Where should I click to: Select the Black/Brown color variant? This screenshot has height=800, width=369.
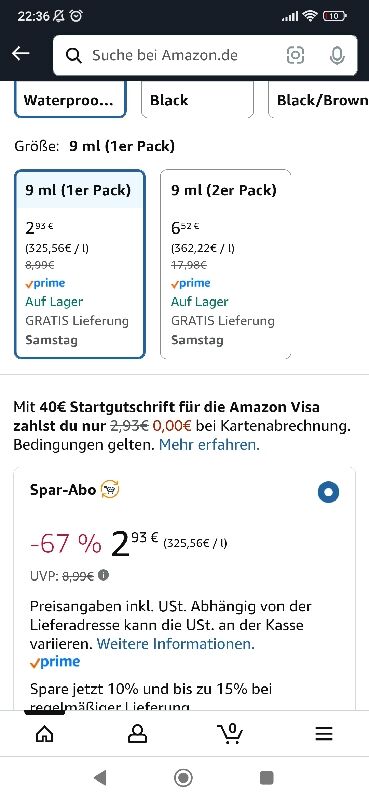(x=318, y=99)
